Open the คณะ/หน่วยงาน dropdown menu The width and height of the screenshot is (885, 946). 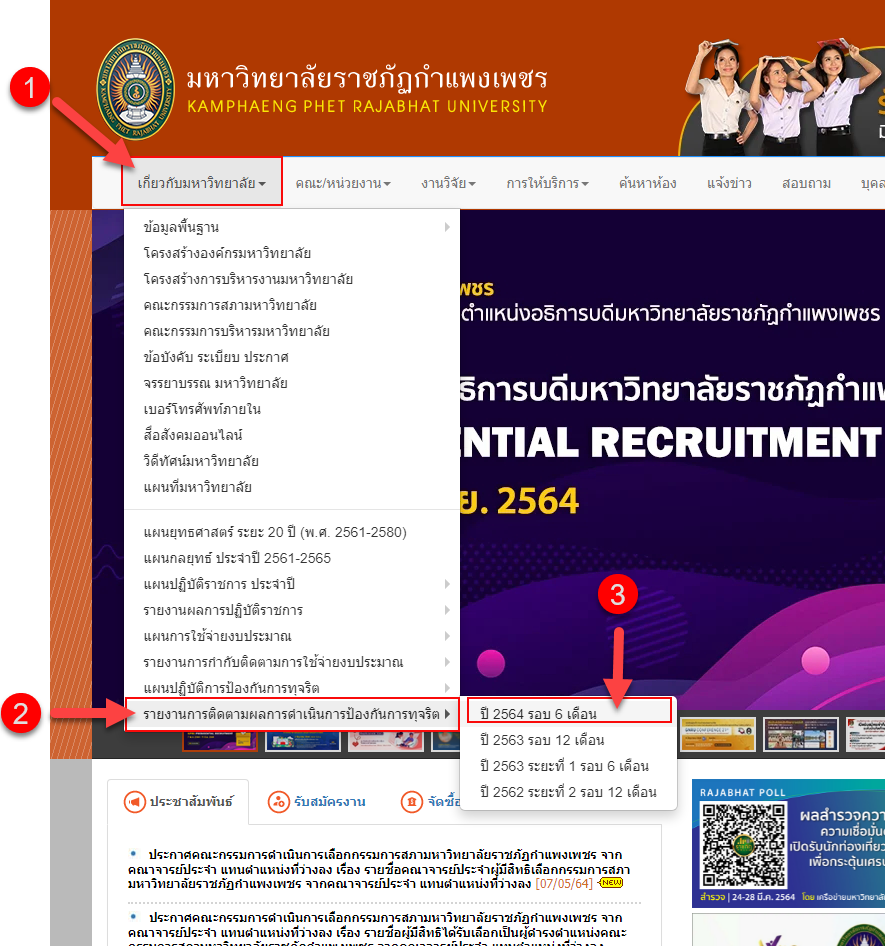point(343,183)
